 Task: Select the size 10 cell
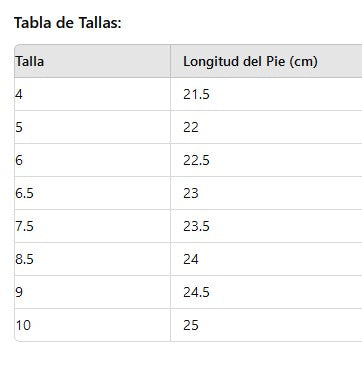click(x=92, y=325)
